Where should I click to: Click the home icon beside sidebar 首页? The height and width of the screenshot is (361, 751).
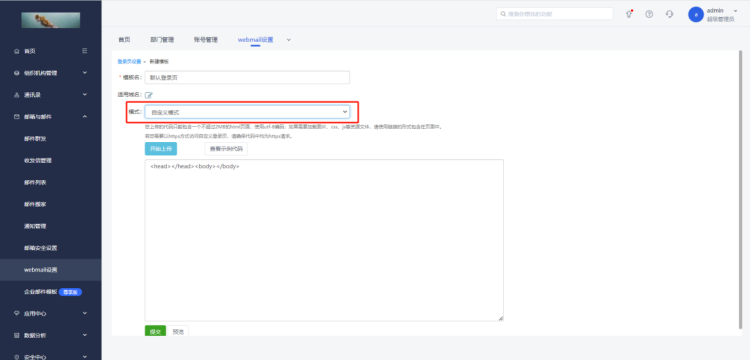tap(17, 51)
